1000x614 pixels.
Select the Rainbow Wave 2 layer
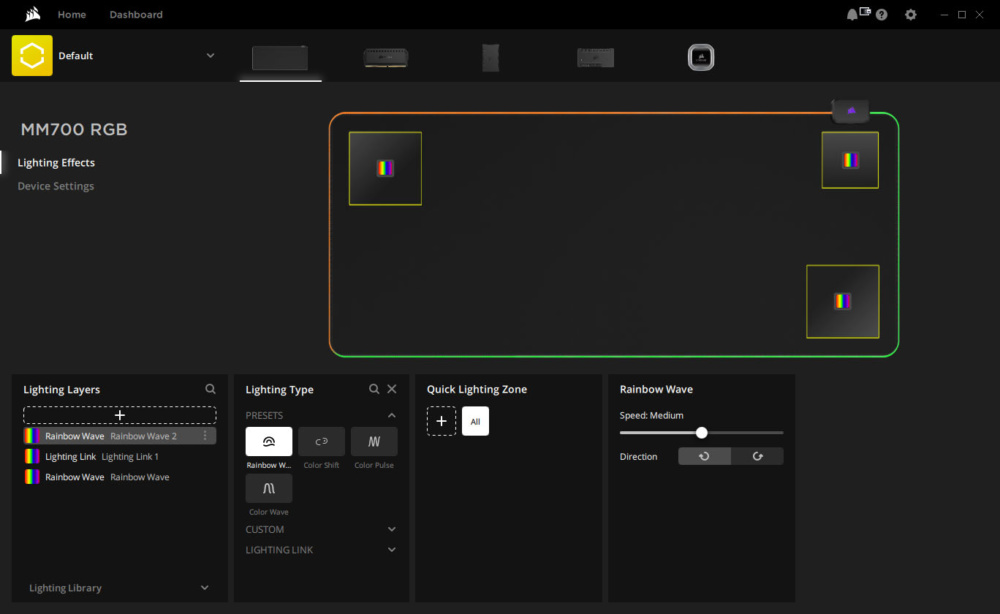coord(120,435)
